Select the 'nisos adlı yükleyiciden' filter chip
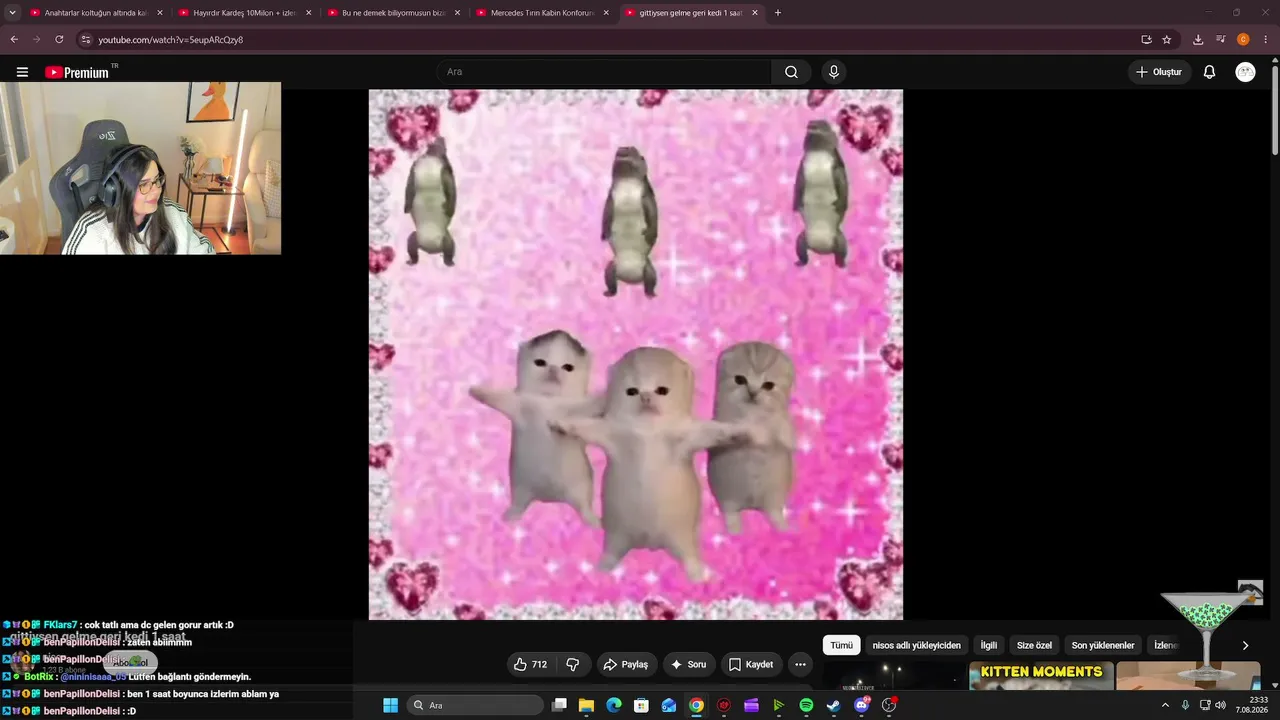Viewport: 1280px width, 720px height. pyautogui.click(x=916, y=645)
